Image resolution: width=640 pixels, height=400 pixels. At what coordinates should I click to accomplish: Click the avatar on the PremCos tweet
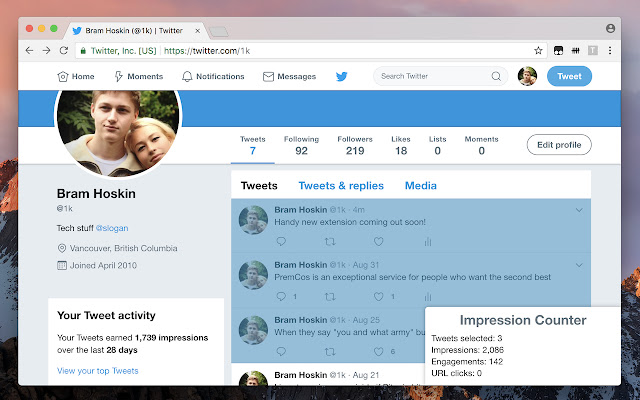[x=253, y=275]
